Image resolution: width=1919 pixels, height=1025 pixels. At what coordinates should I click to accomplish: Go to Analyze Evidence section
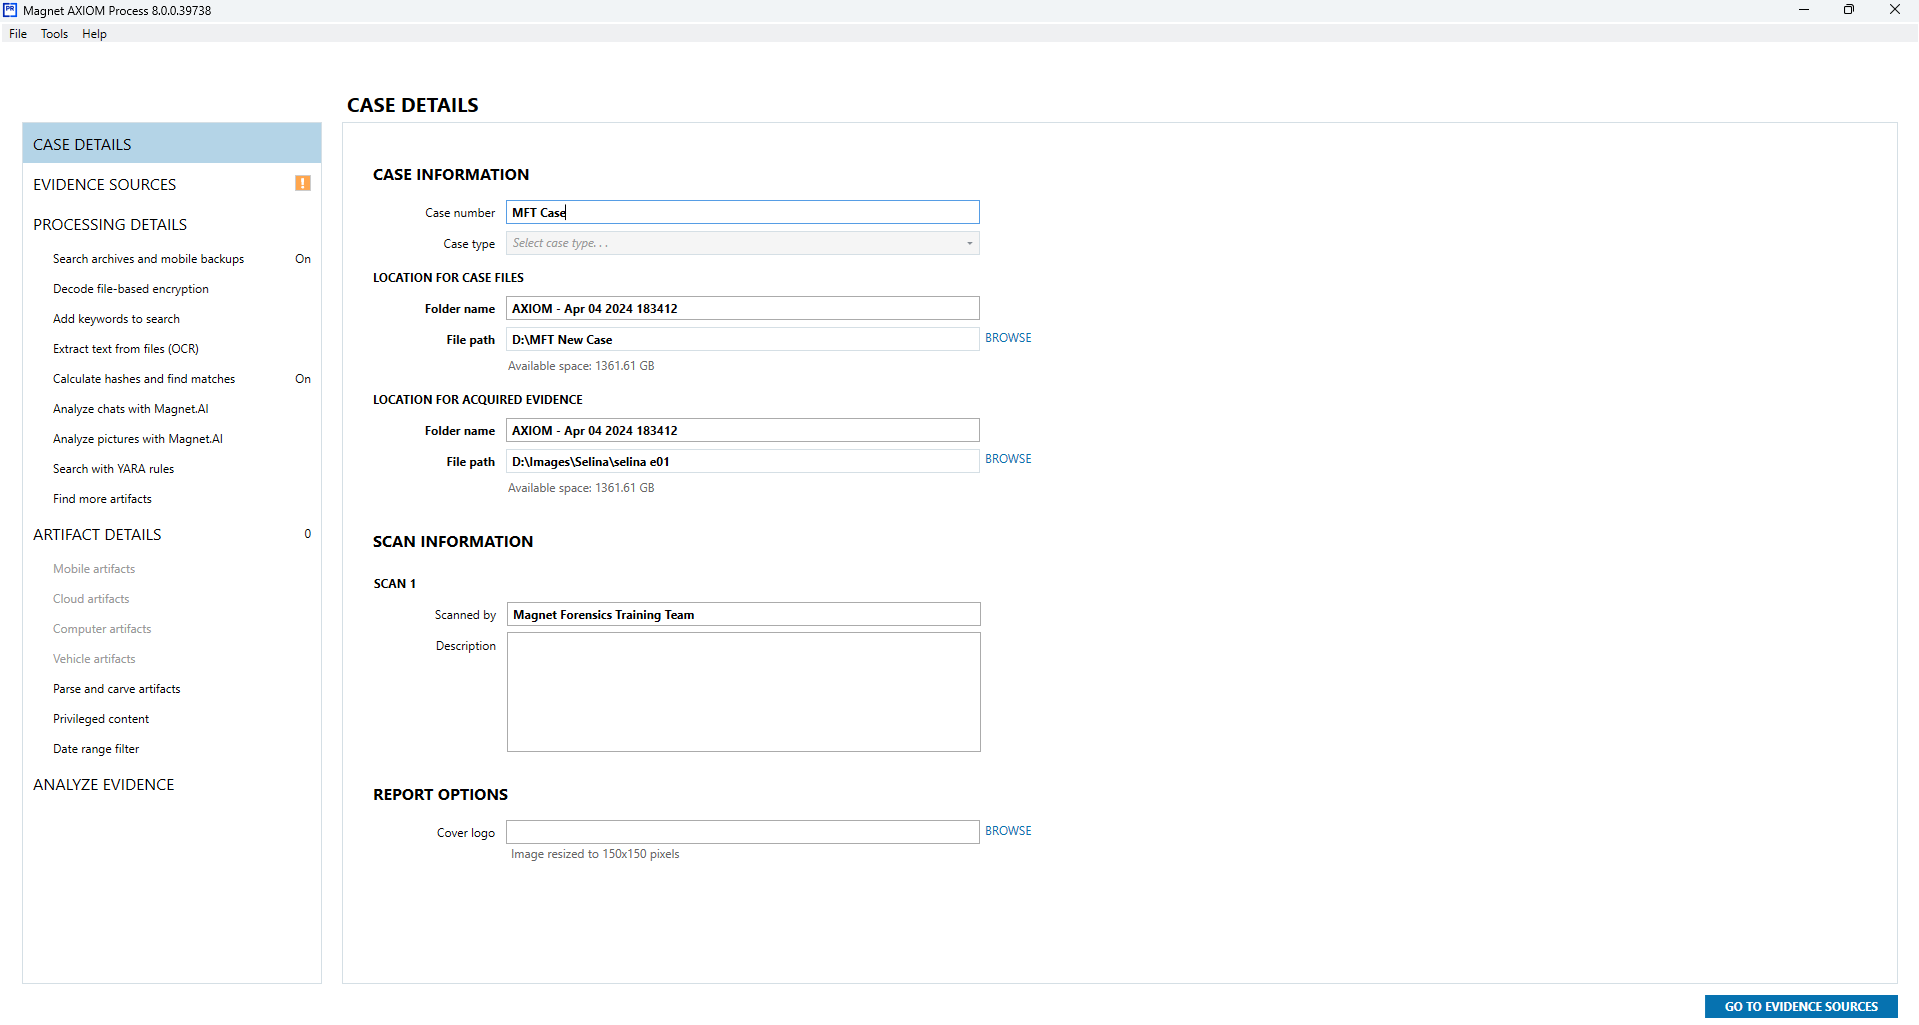point(104,785)
